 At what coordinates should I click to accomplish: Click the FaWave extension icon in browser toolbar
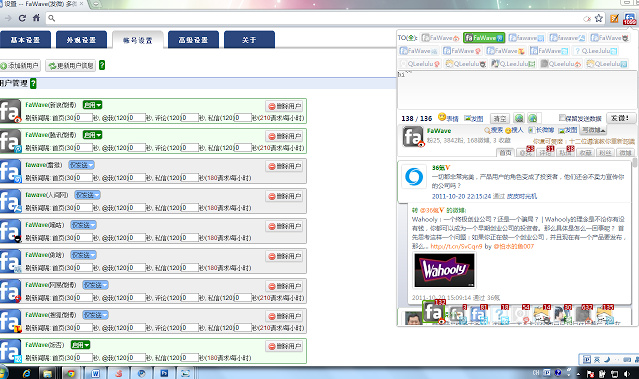pos(630,18)
